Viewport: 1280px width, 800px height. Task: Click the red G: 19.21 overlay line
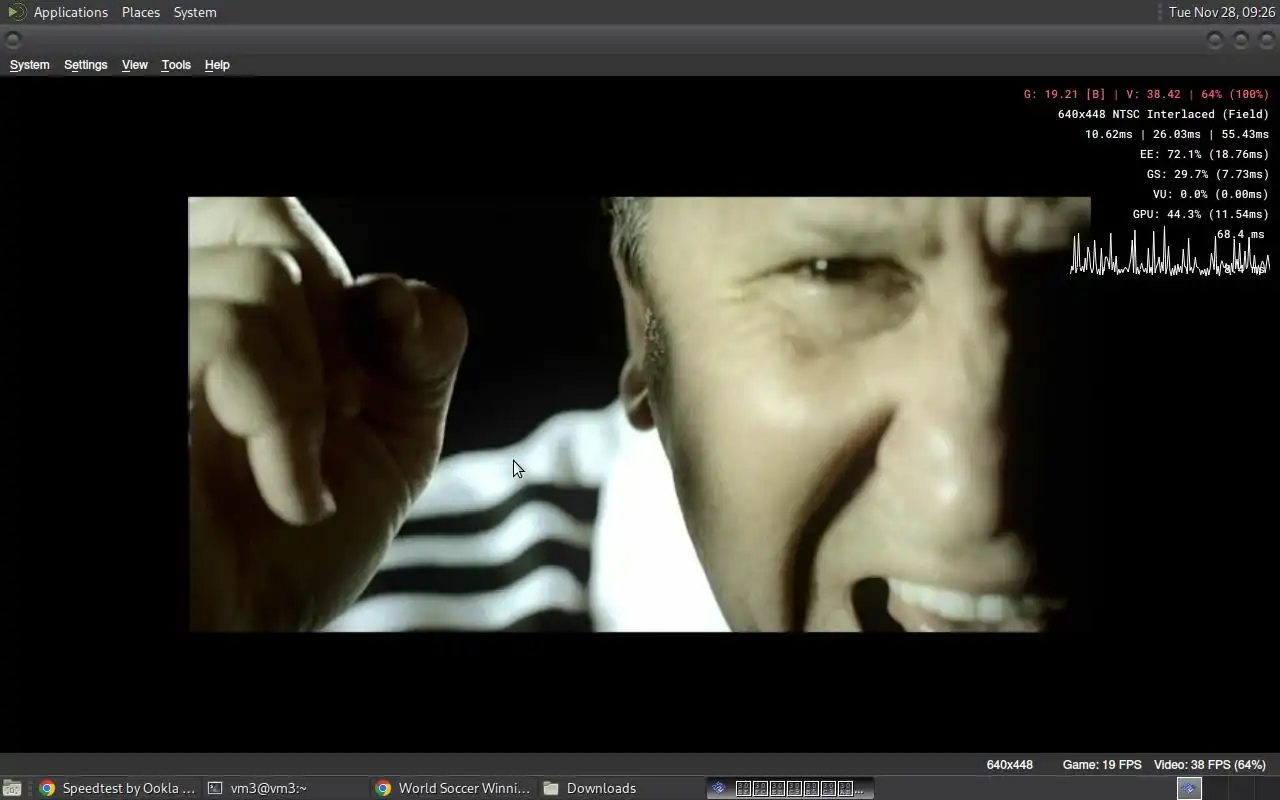coord(1146,94)
